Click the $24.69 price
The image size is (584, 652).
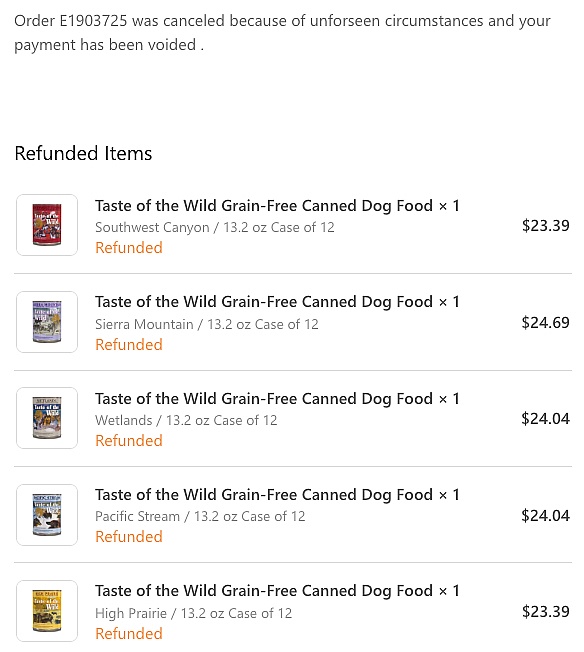545,323
